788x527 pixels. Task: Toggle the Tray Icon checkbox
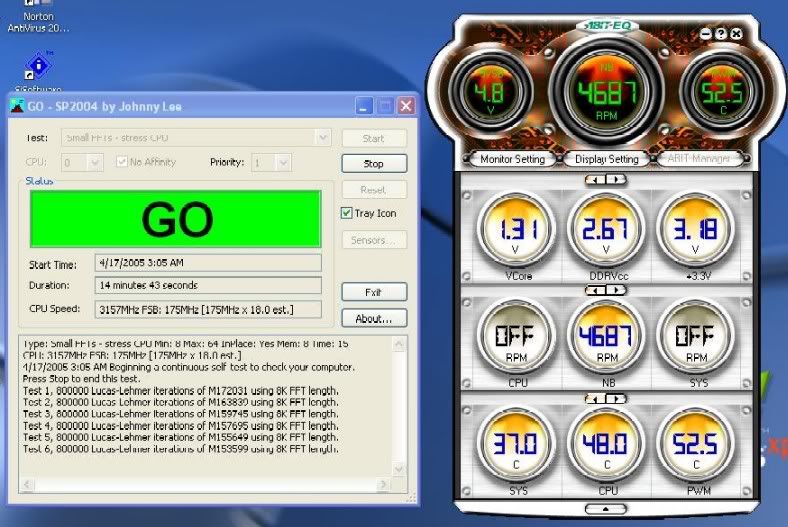pos(346,213)
